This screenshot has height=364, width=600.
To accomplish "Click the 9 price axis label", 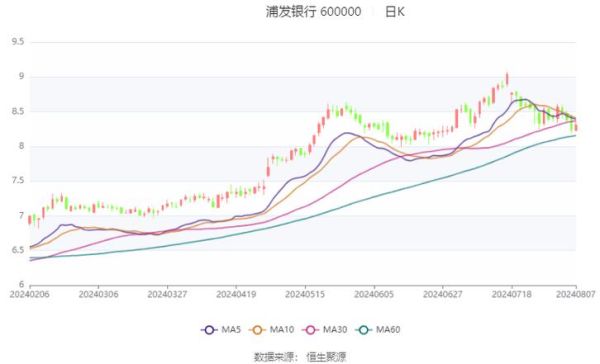I will pos(21,76).
